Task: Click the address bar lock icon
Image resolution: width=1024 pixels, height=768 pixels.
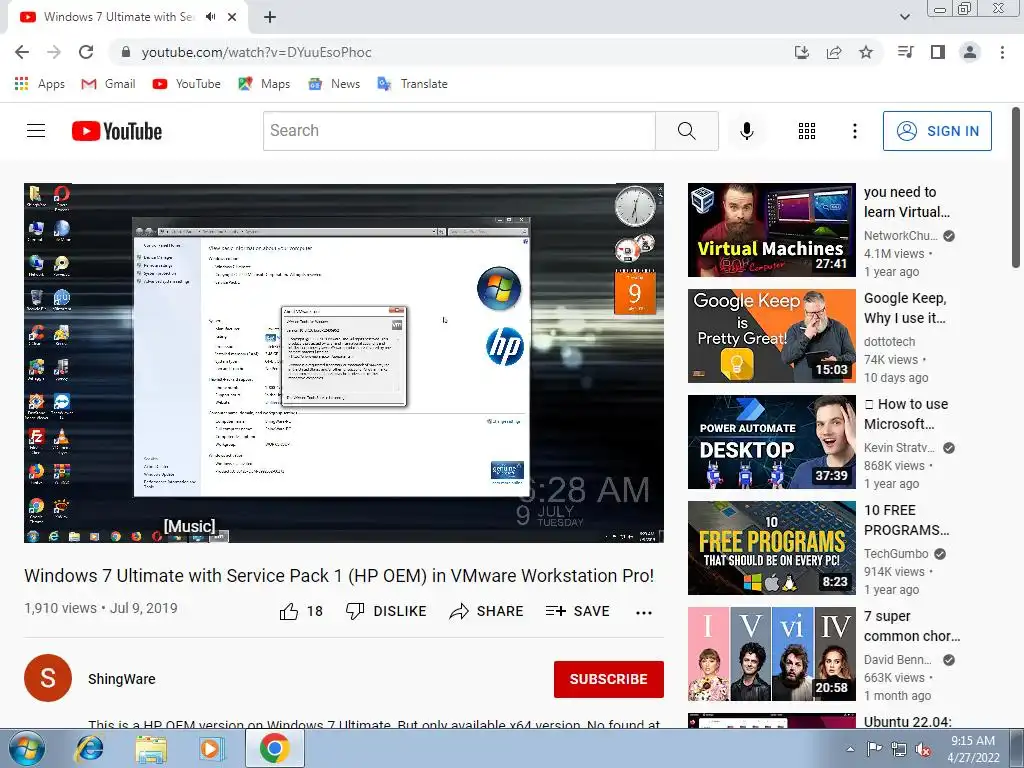Action: pyautogui.click(x=126, y=52)
